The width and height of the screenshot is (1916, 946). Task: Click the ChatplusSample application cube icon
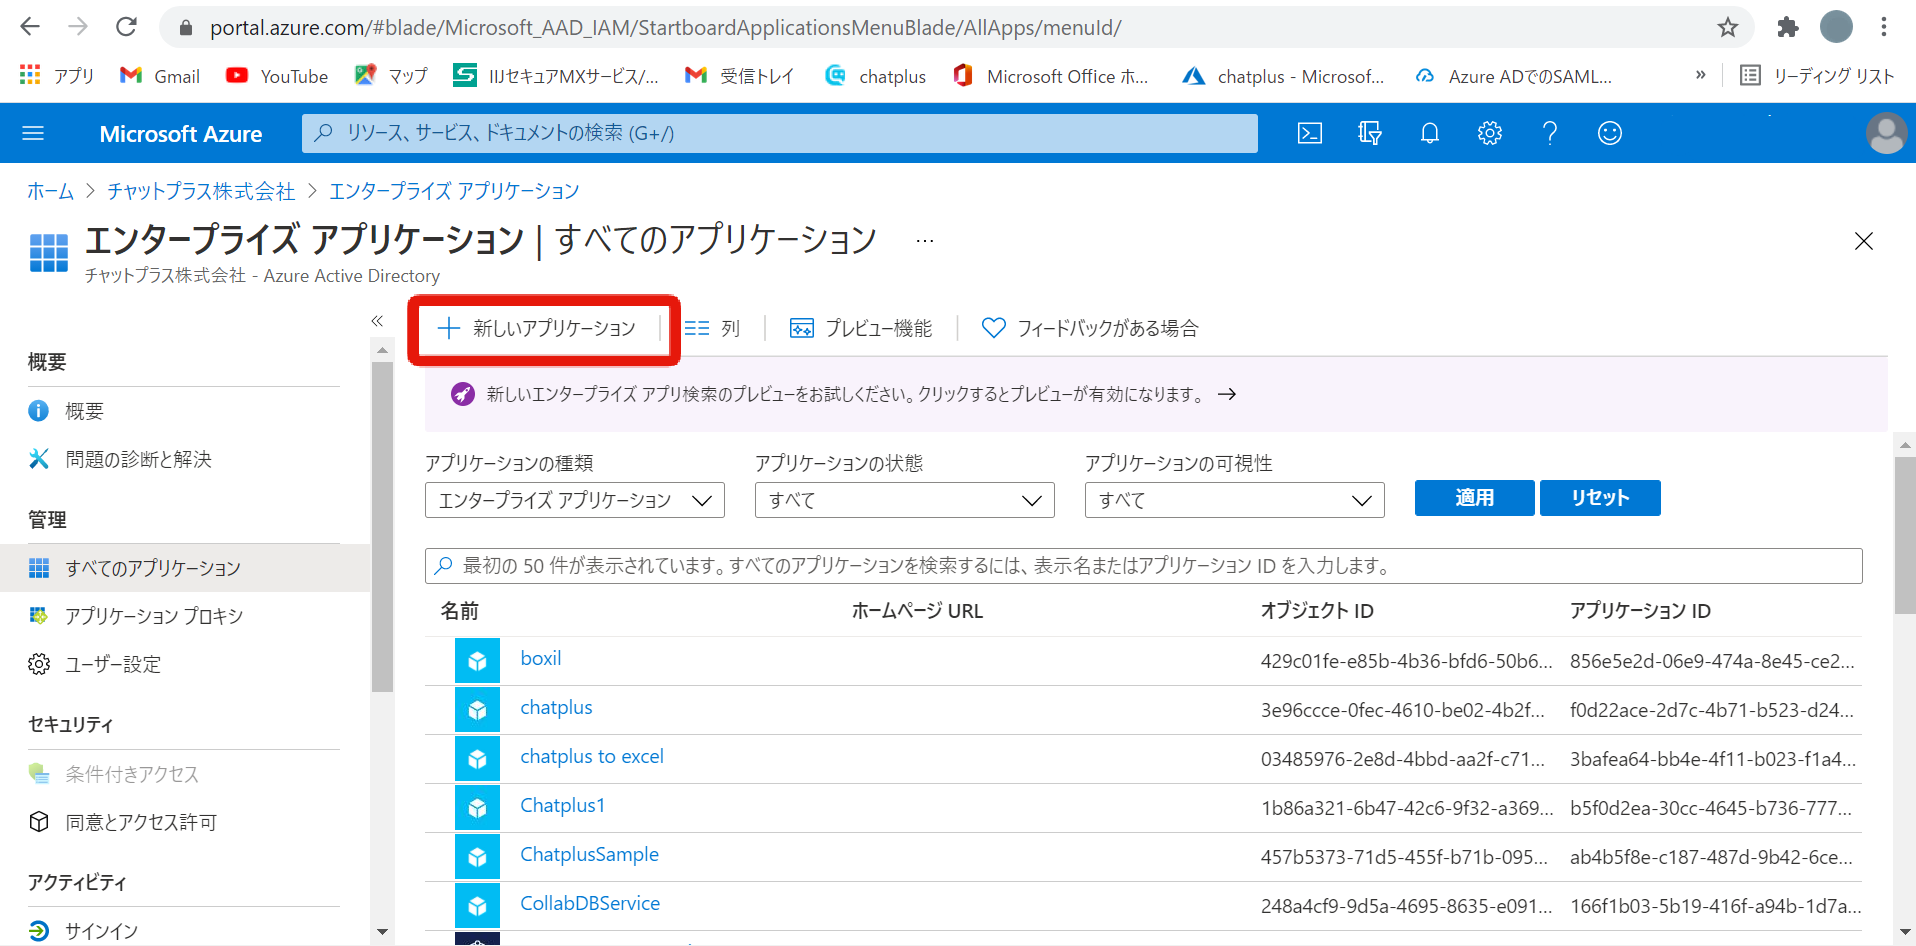477,857
